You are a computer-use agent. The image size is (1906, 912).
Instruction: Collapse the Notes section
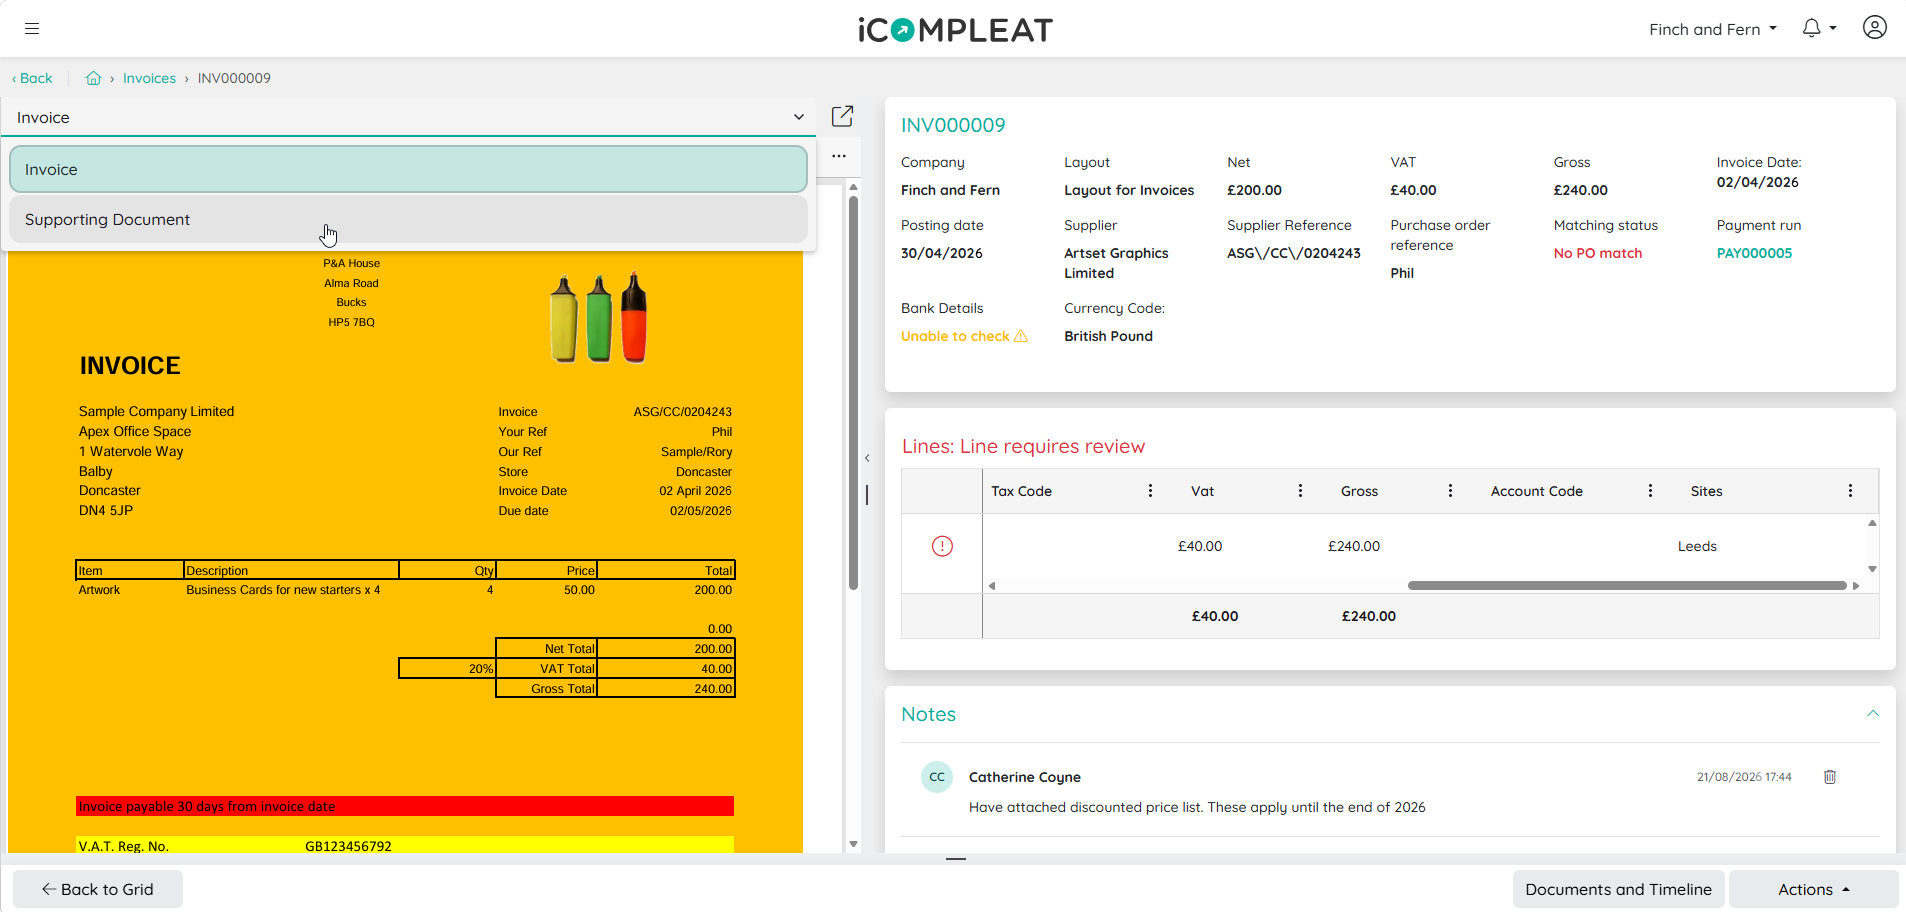[x=1873, y=714]
